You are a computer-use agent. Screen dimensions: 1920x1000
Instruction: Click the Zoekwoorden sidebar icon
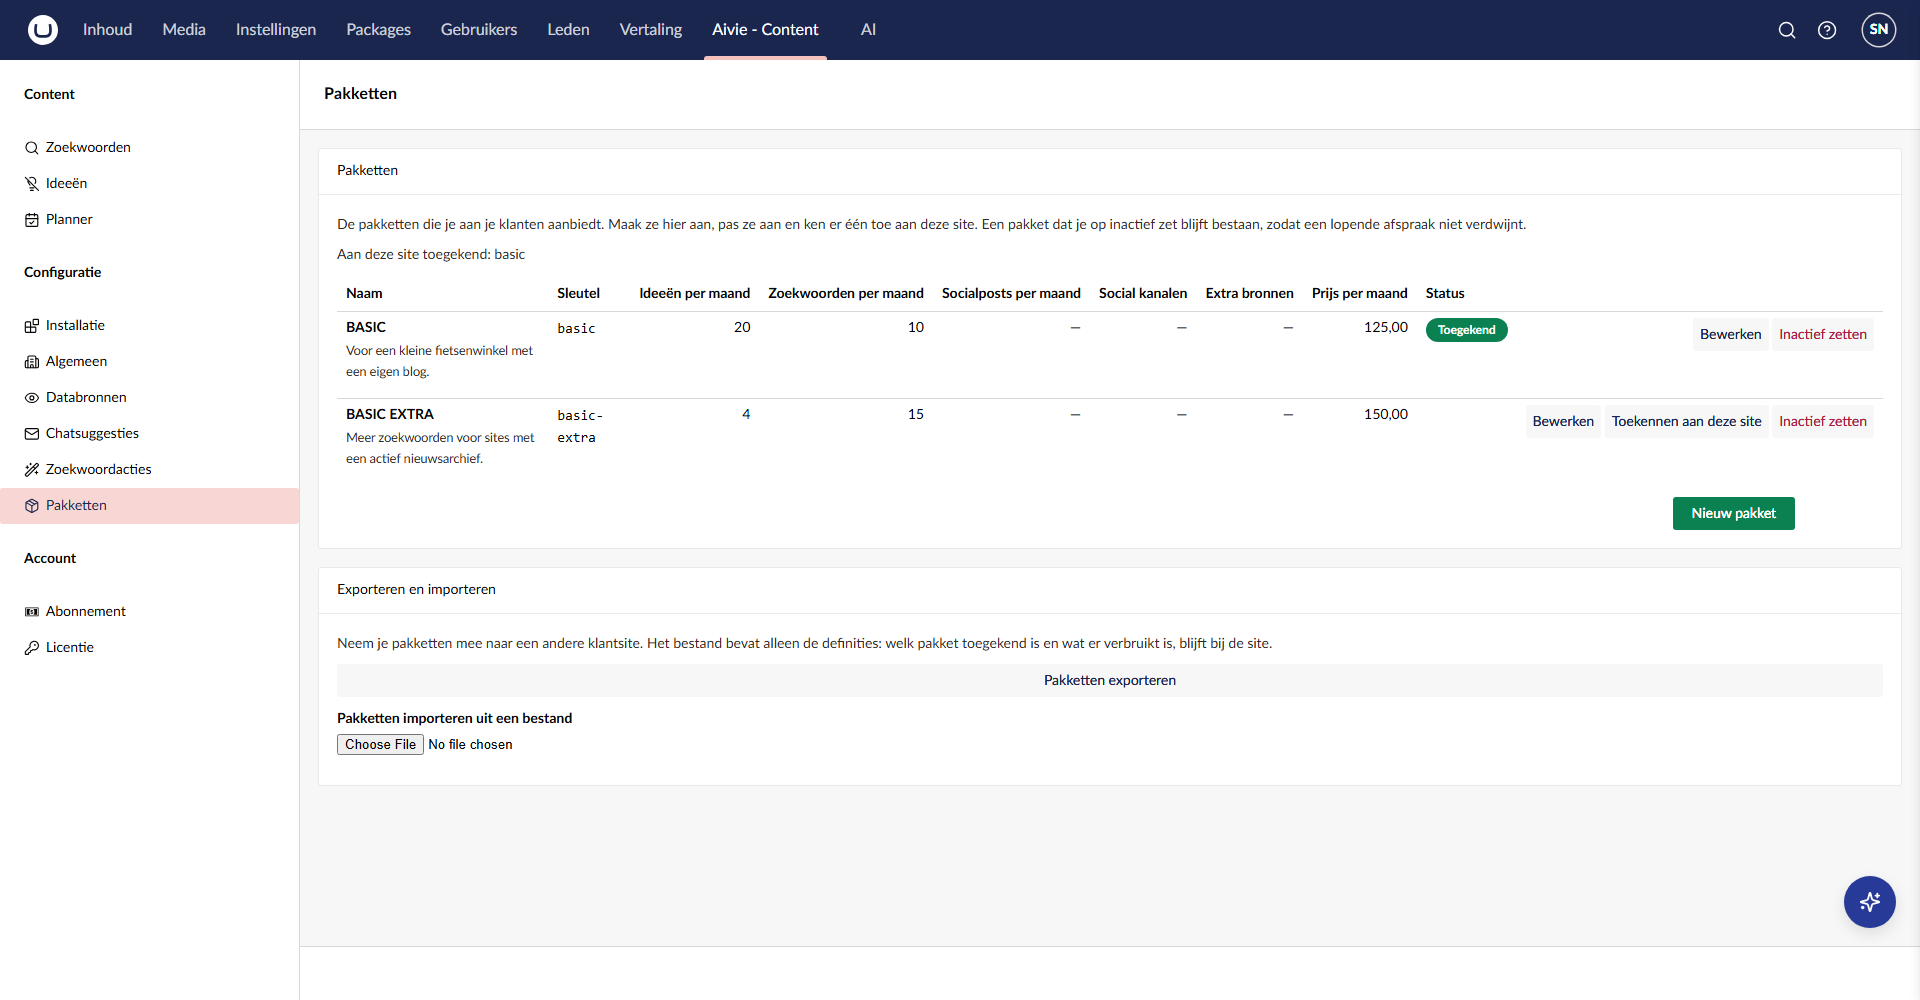(x=32, y=148)
